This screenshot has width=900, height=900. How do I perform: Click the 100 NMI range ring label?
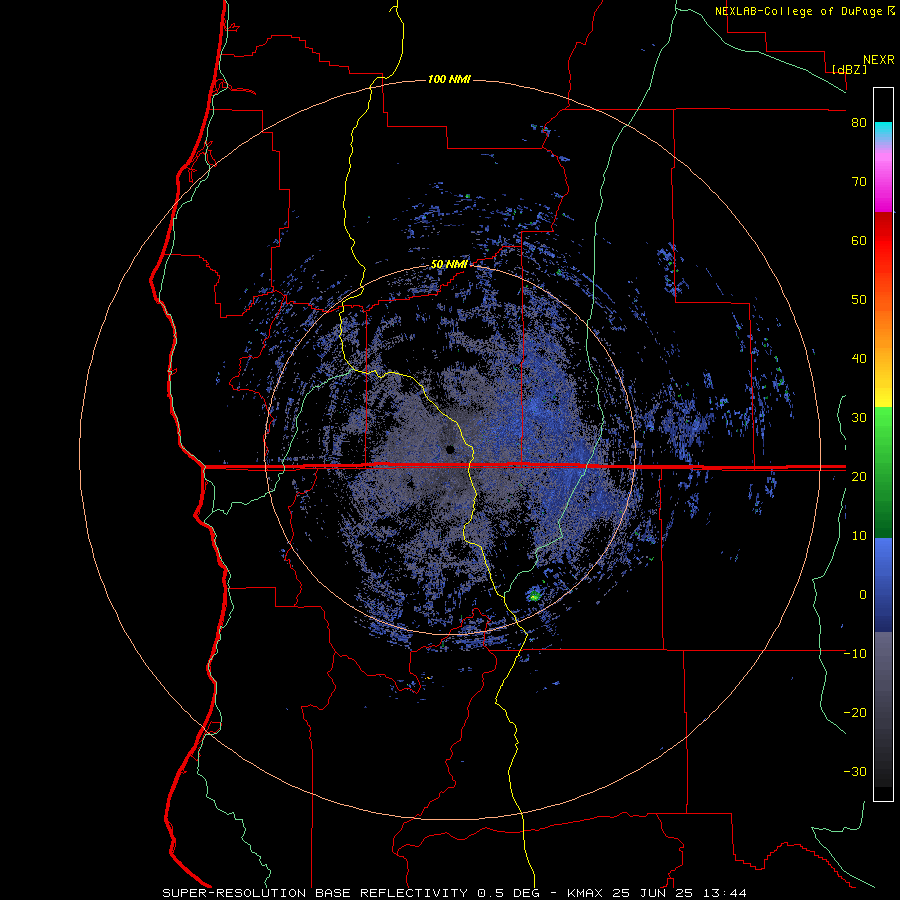[x=449, y=79]
